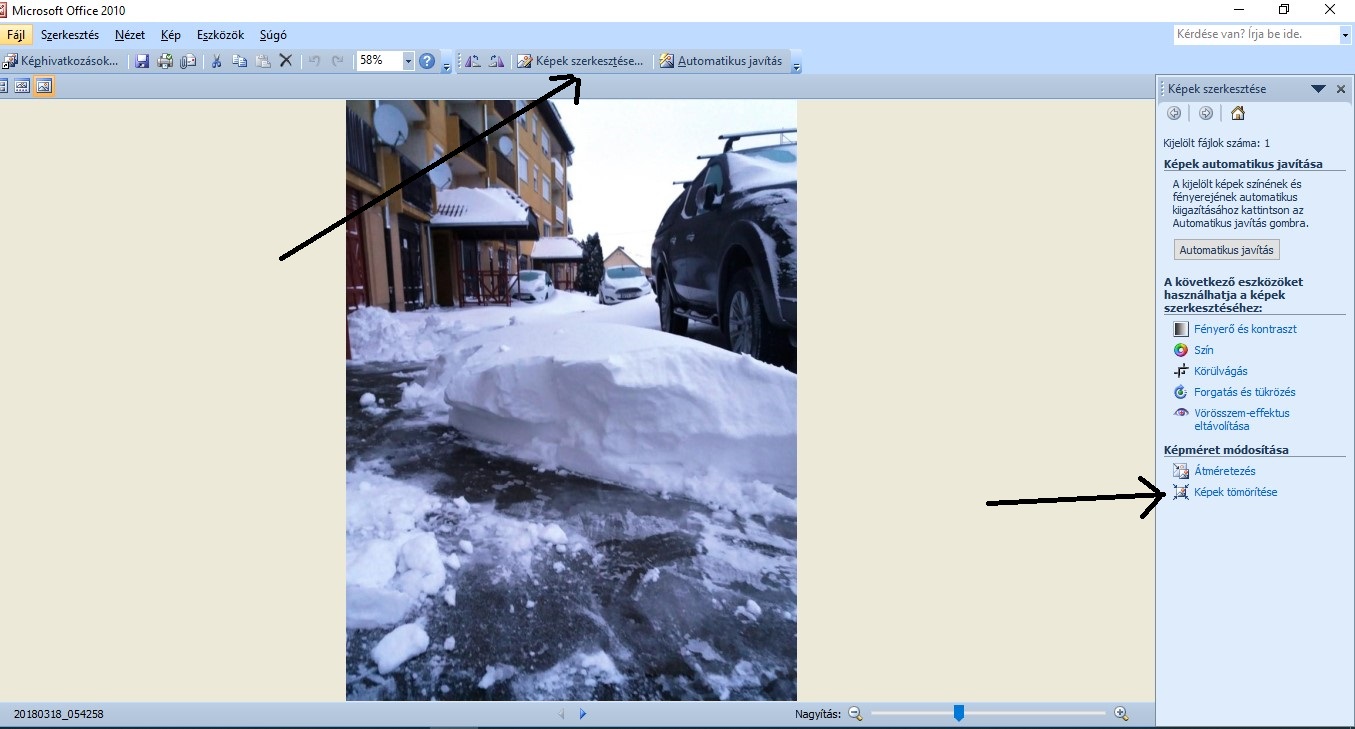Click the Paste clipboard icon

[262, 61]
